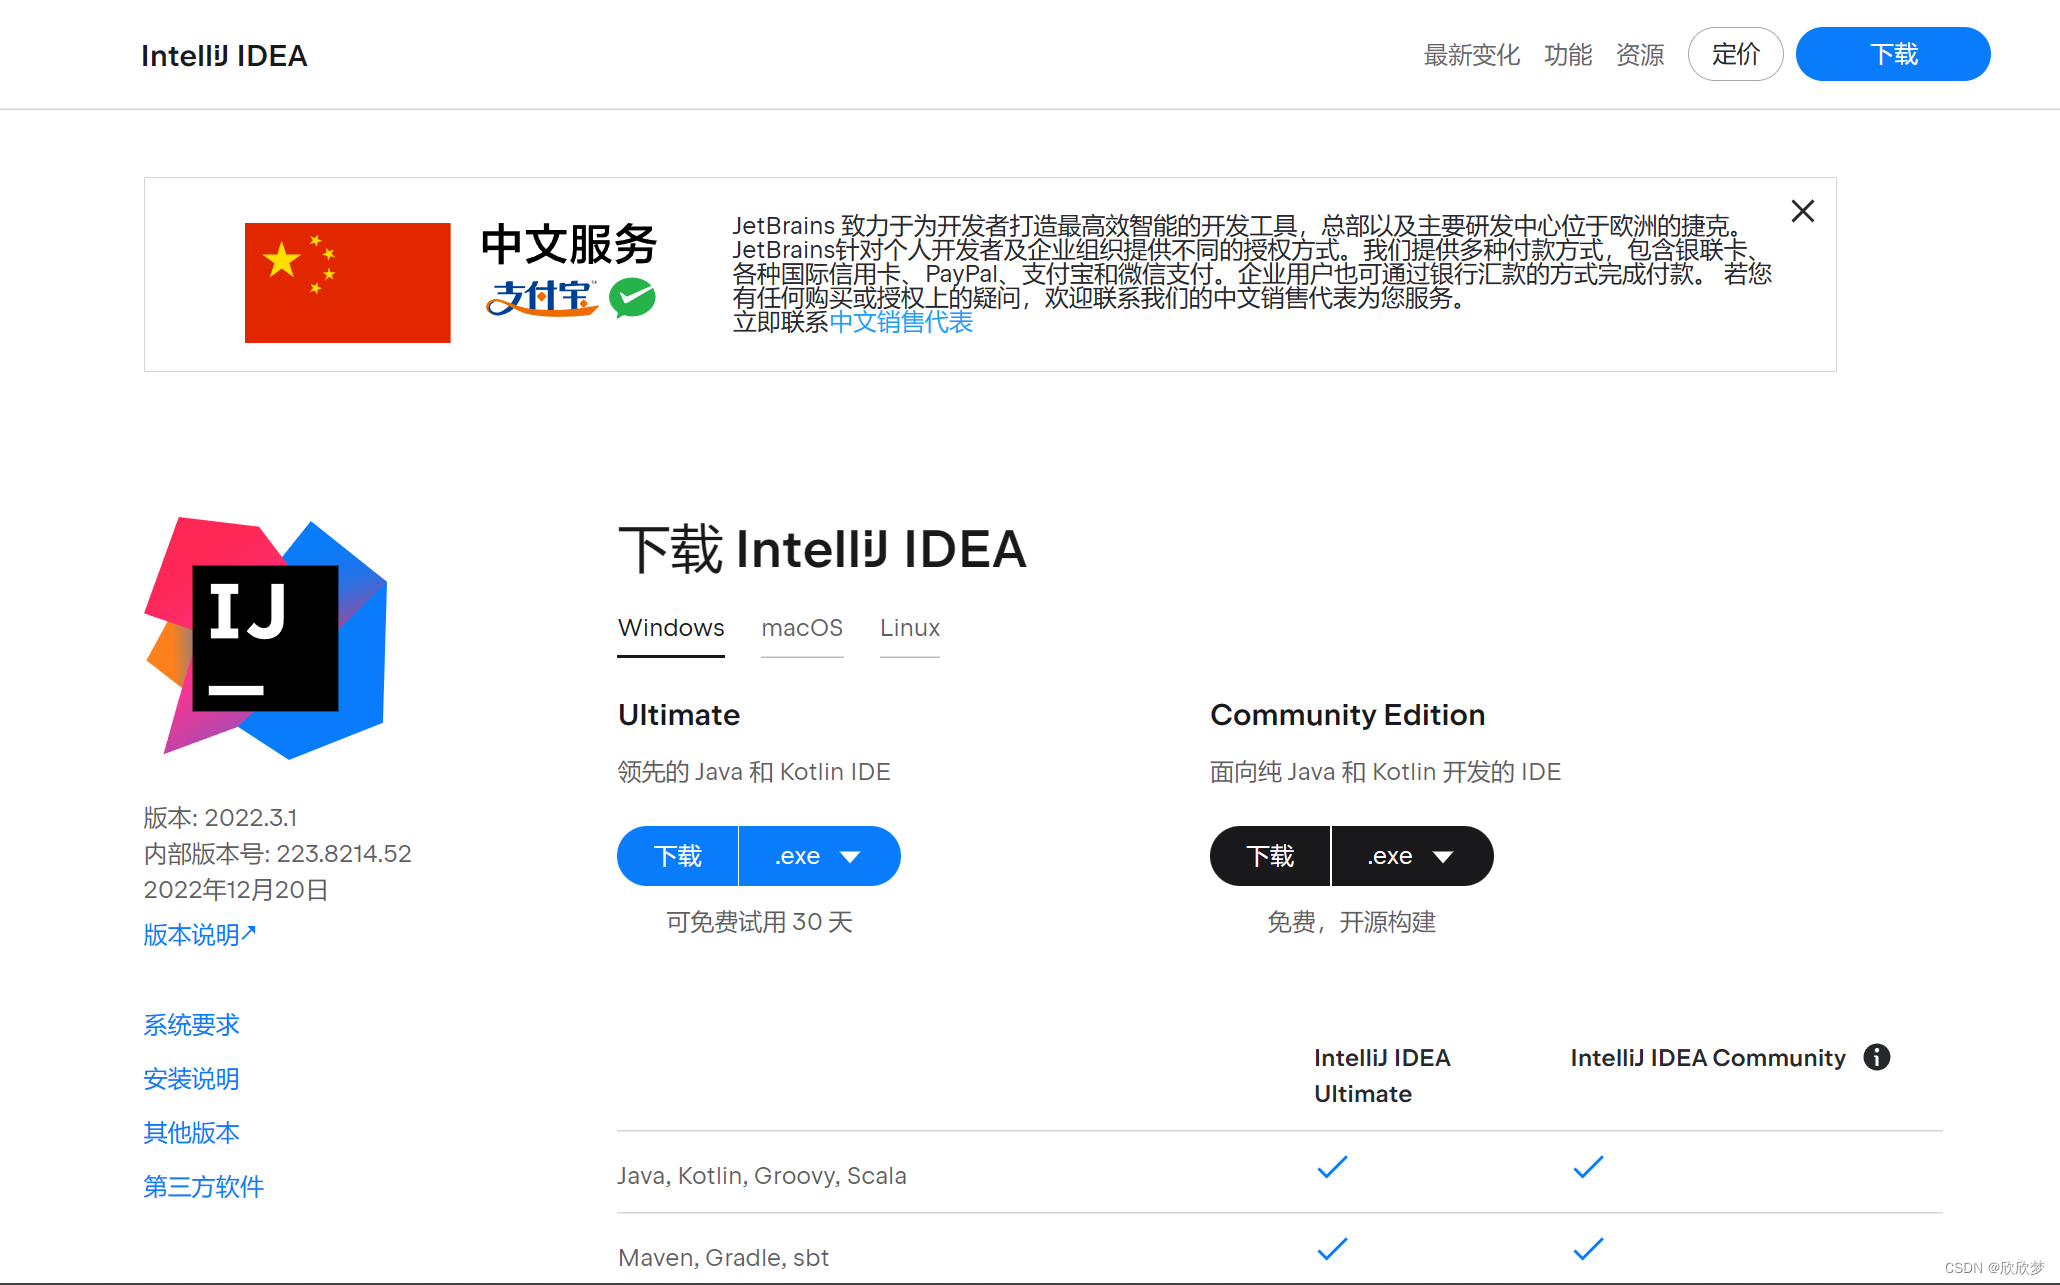Screen dimensions: 2060x1285
Task: Click Community checkmark in Java, Kotlin row
Action: (1588, 1167)
